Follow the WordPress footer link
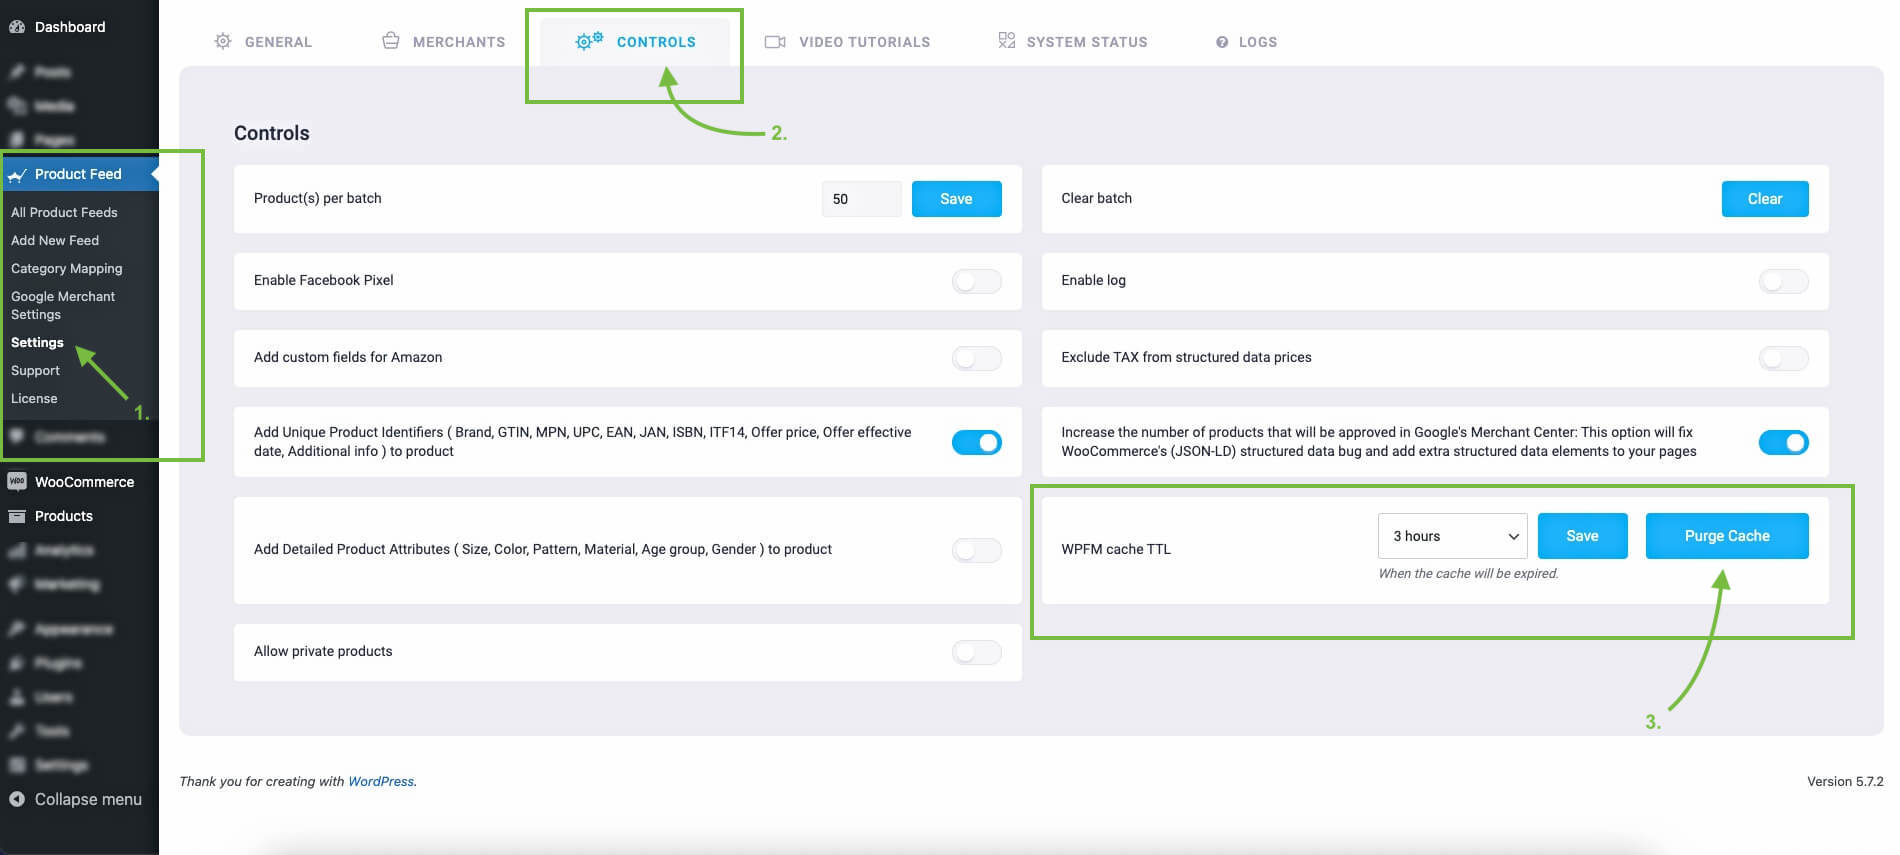Image resolution: width=1900 pixels, height=855 pixels. 381,781
